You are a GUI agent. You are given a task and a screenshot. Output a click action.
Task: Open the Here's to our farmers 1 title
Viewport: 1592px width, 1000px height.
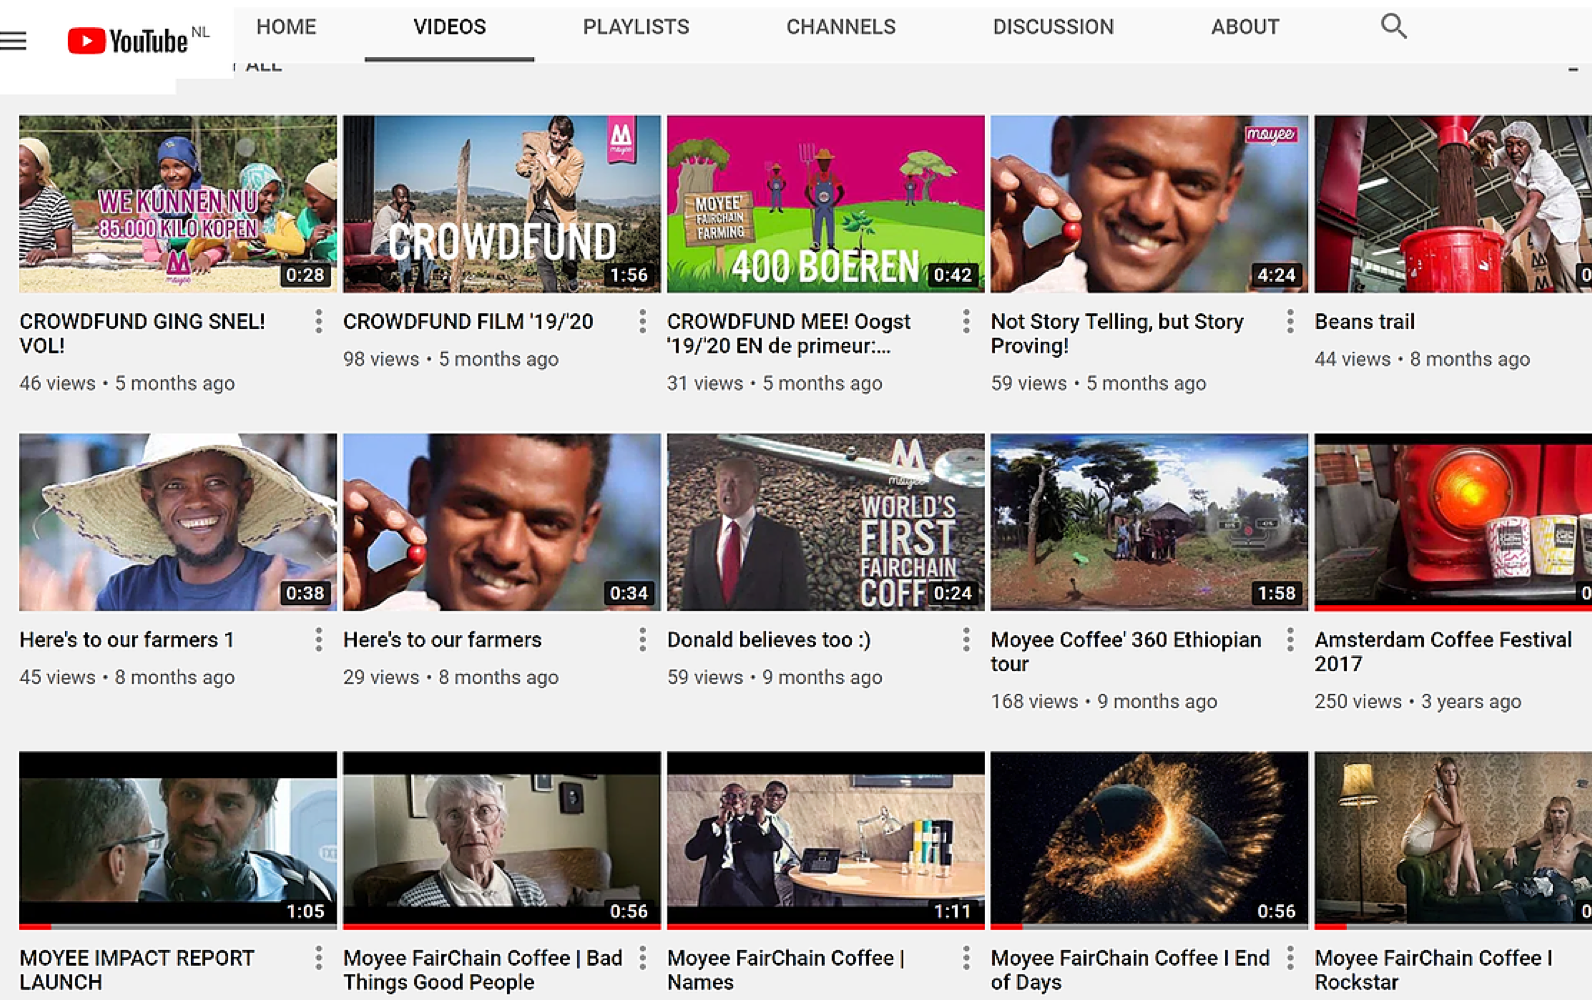click(x=126, y=639)
